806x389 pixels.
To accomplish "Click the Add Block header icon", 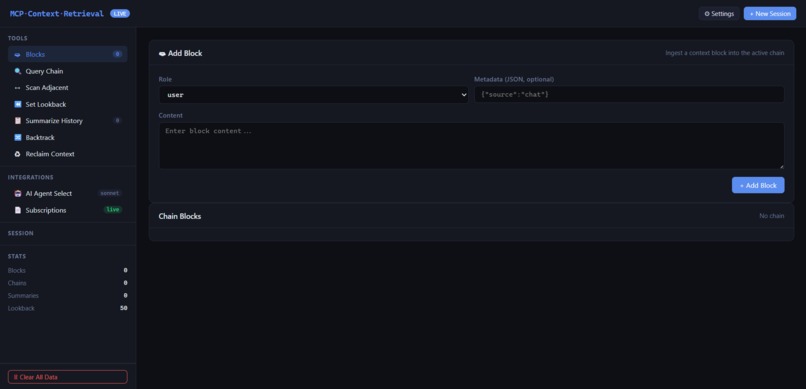I will (x=162, y=53).
